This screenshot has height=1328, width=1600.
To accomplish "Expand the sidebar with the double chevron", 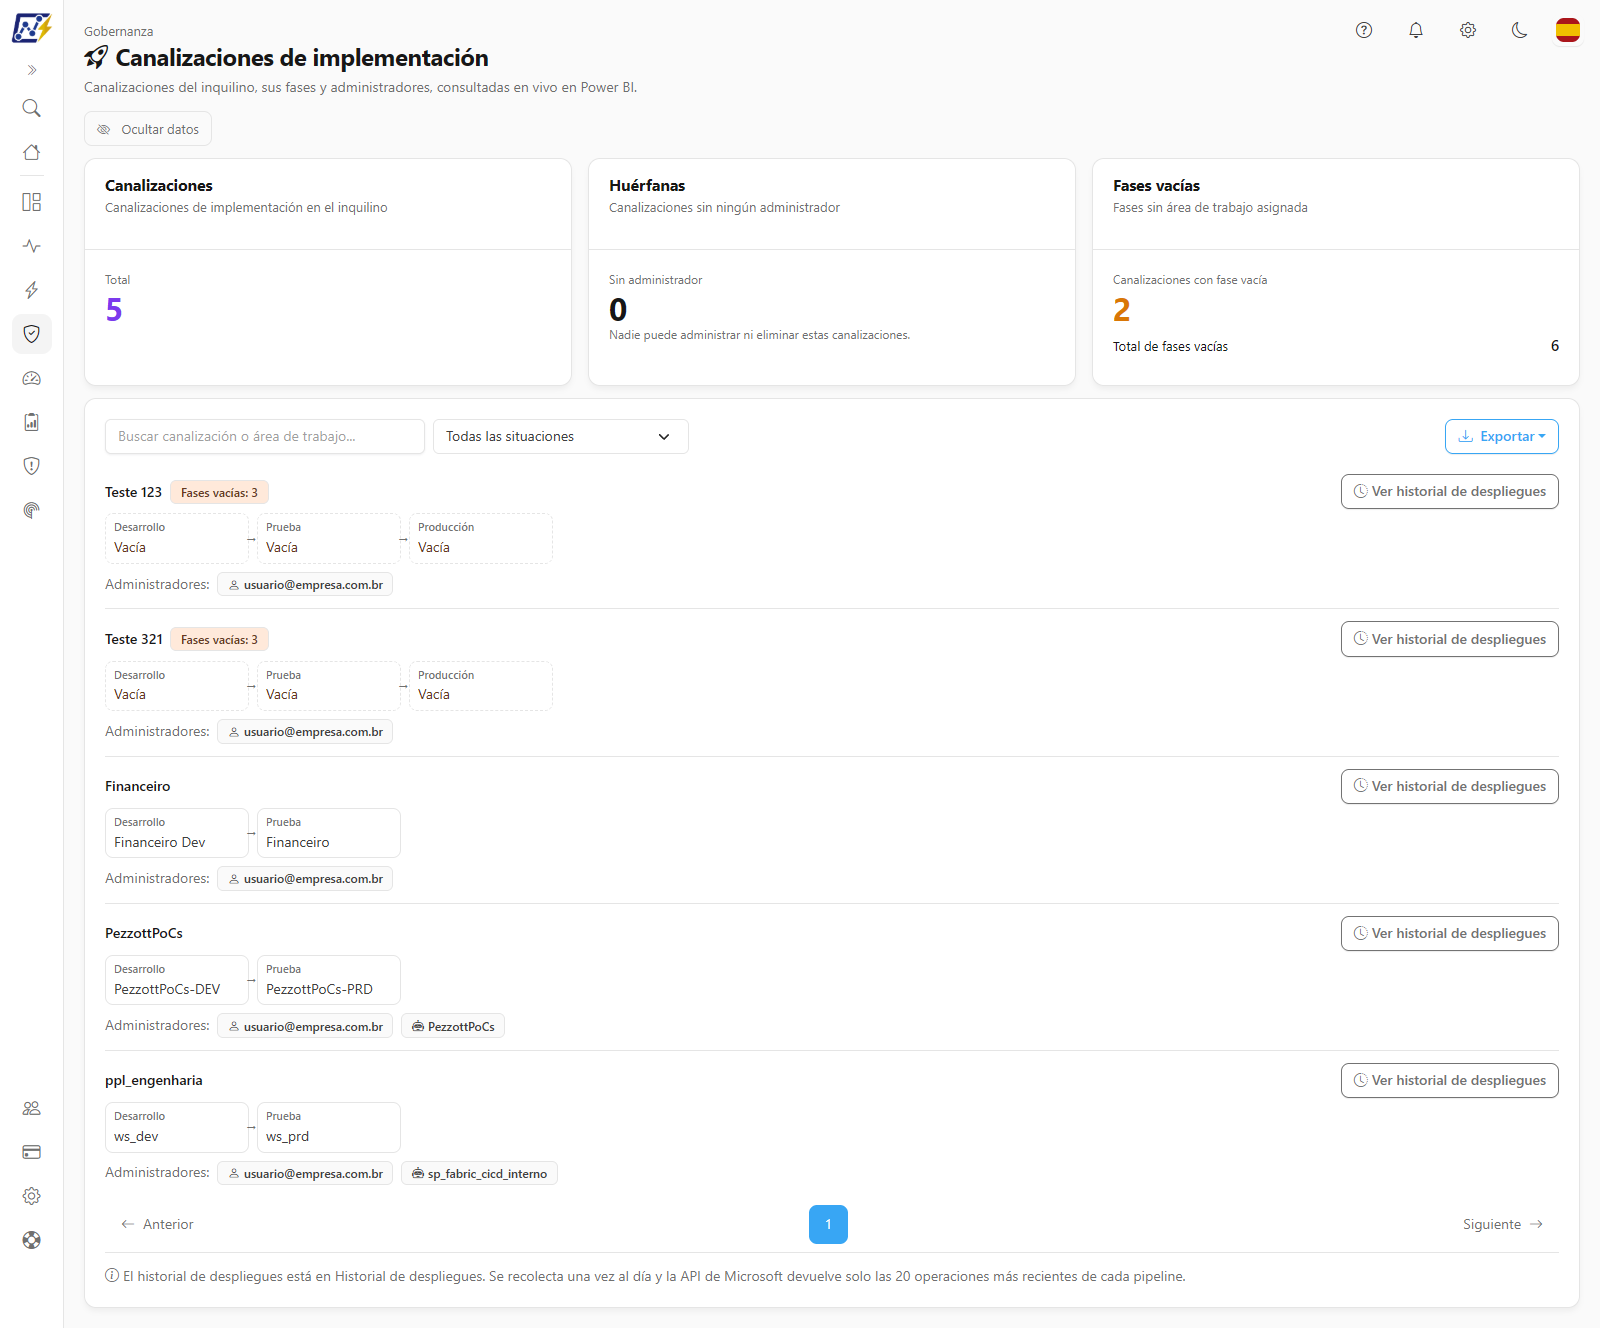I will tap(32, 70).
